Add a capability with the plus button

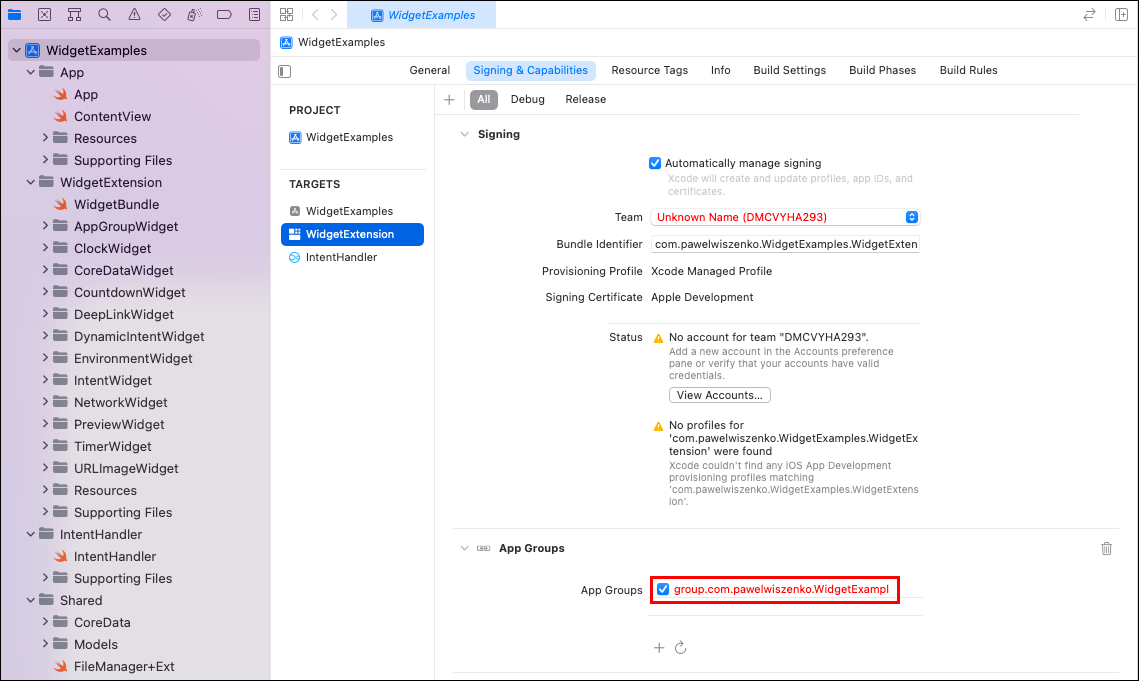point(449,100)
